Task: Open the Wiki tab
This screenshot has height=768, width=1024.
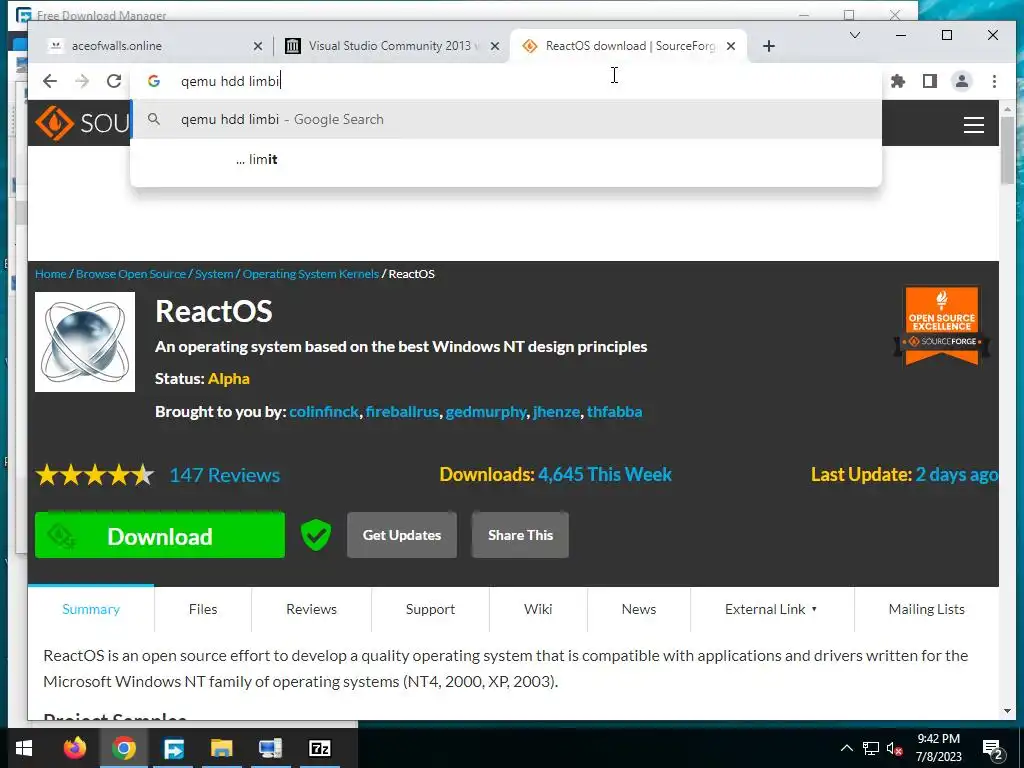Action: click(538, 609)
